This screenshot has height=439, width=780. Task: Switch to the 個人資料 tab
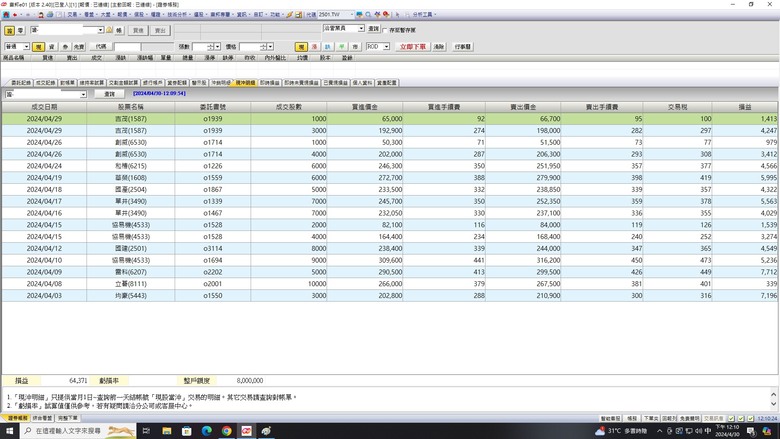[x=362, y=83]
